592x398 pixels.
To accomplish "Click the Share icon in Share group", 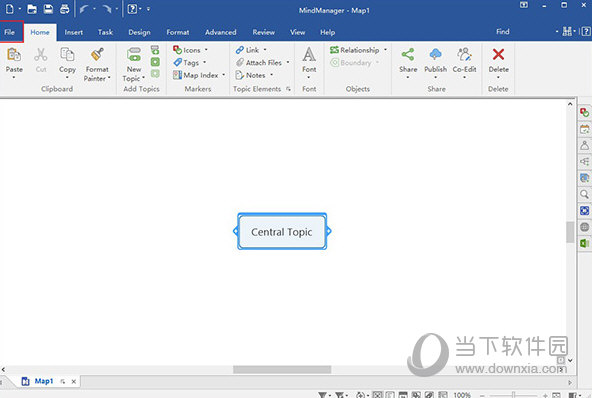I will coord(408,55).
